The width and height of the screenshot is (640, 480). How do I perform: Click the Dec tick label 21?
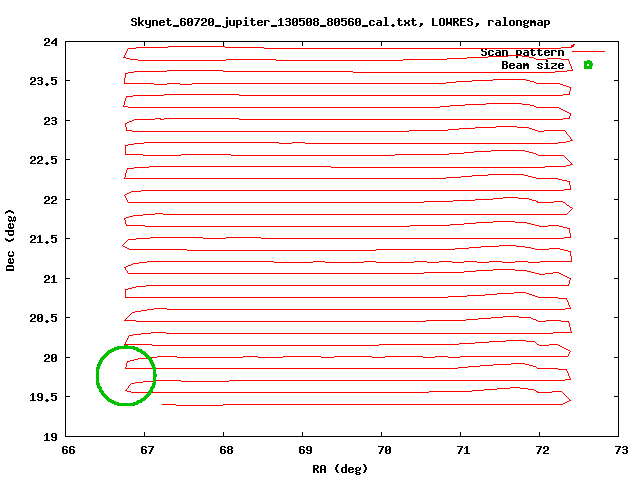click(x=51, y=279)
